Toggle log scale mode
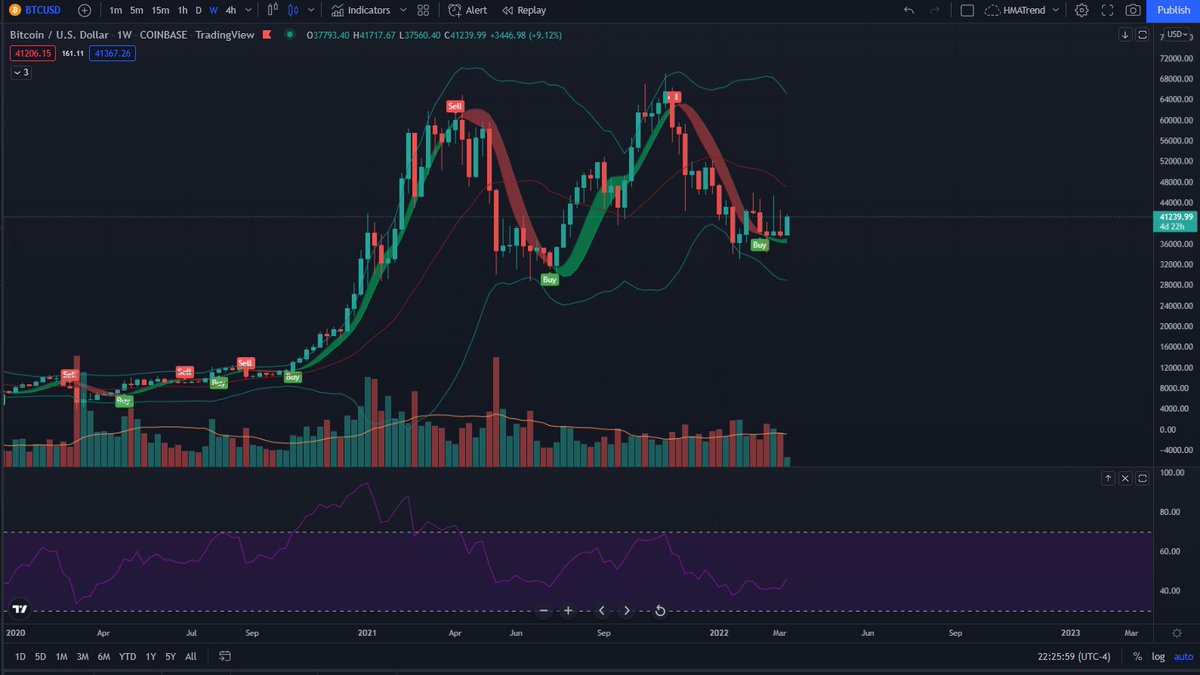Image resolution: width=1200 pixels, height=675 pixels. click(1158, 657)
